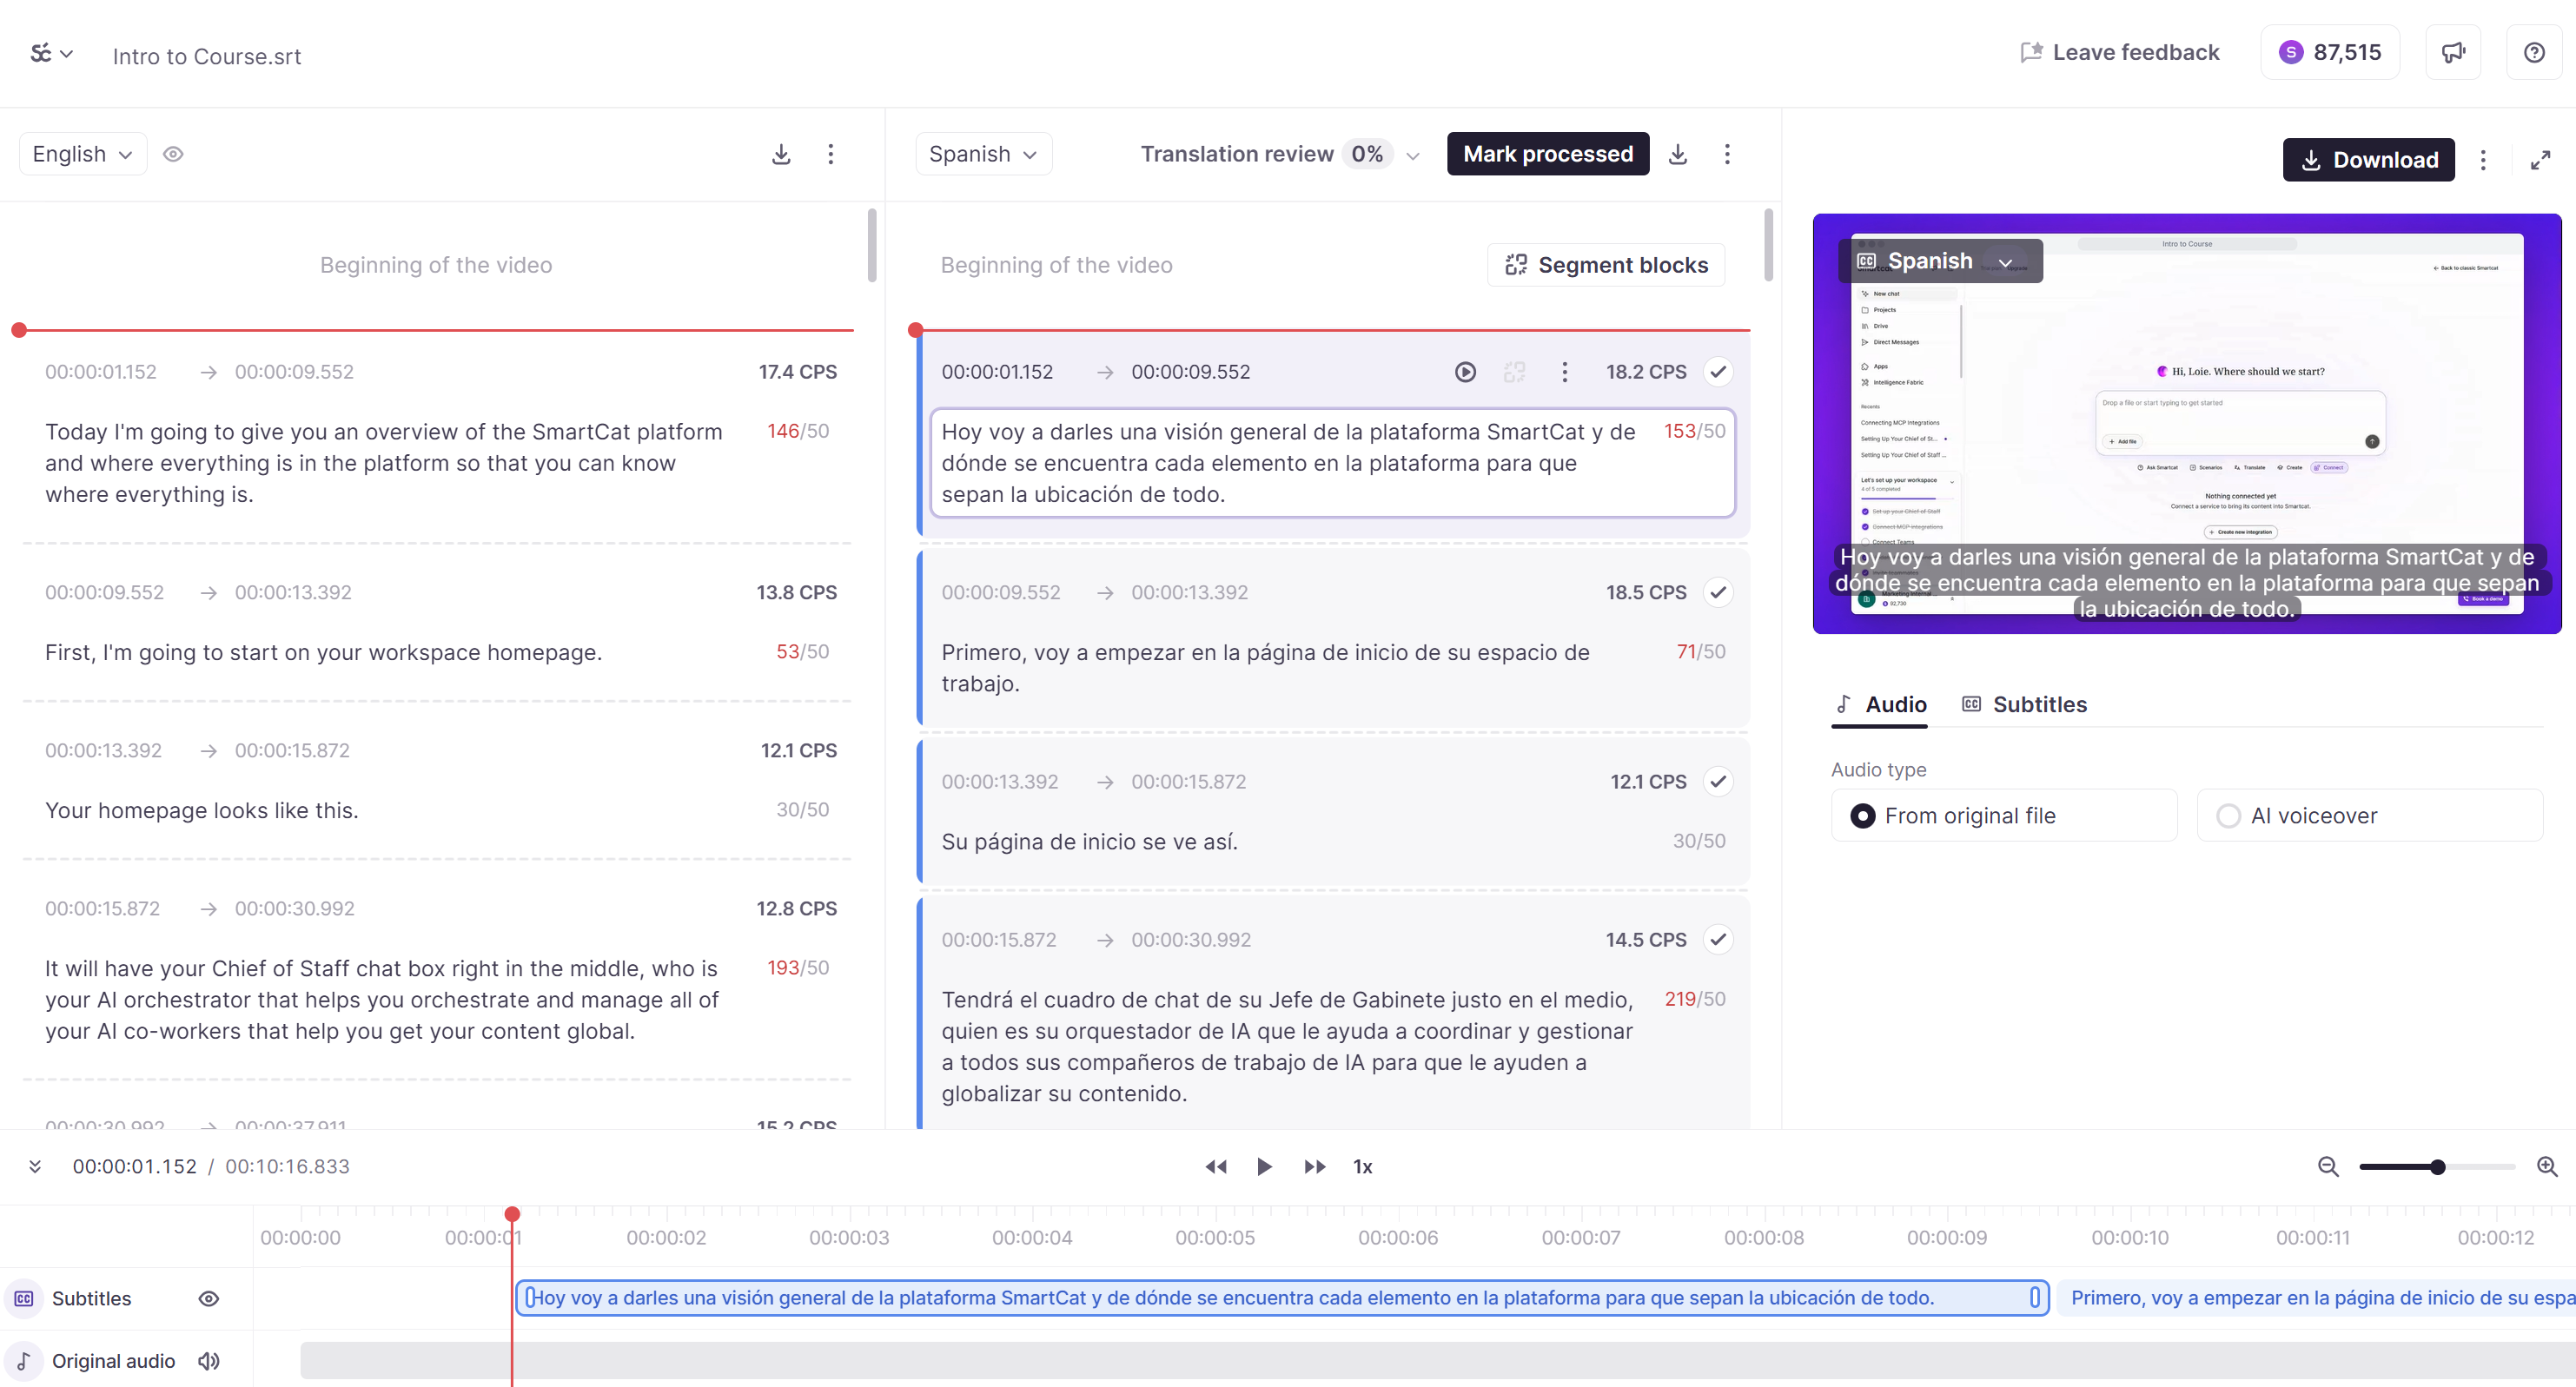
Task: Confirm the 18.5 CPS Spanish segment
Action: click(x=1718, y=592)
